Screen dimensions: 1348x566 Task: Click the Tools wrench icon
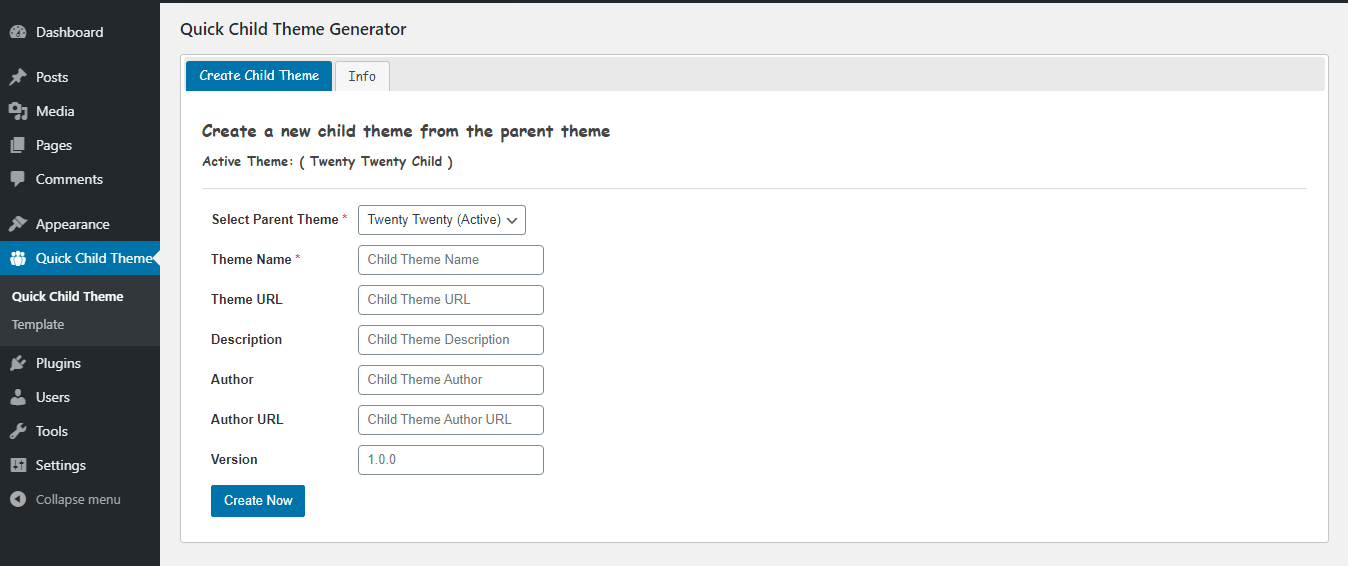click(x=18, y=431)
